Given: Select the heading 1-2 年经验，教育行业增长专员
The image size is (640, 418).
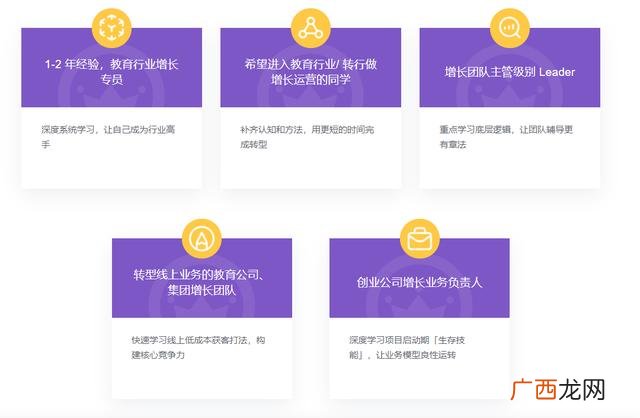Looking at the screenshot, I should tap(111, 71).
